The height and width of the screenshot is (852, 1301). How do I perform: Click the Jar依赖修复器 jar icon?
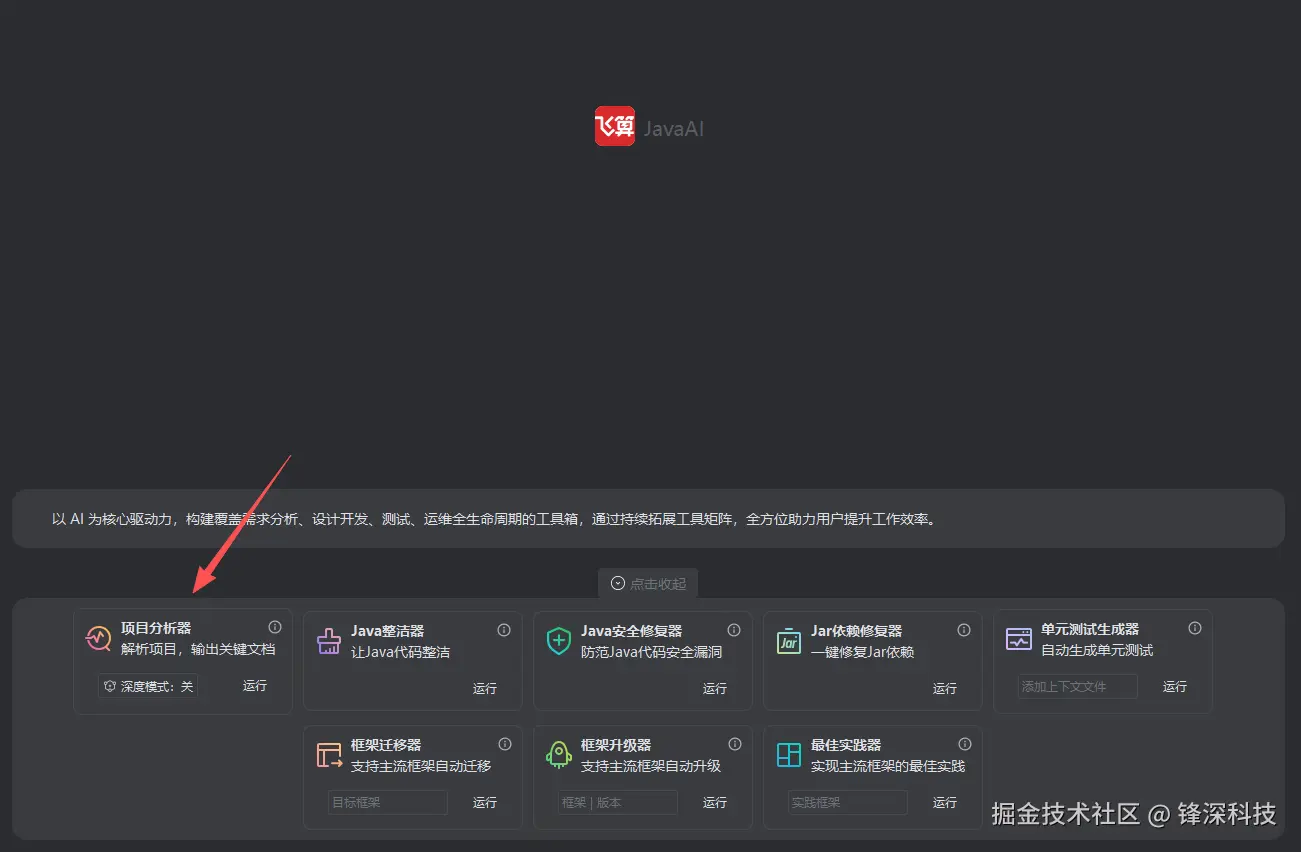tap(789, 641)
